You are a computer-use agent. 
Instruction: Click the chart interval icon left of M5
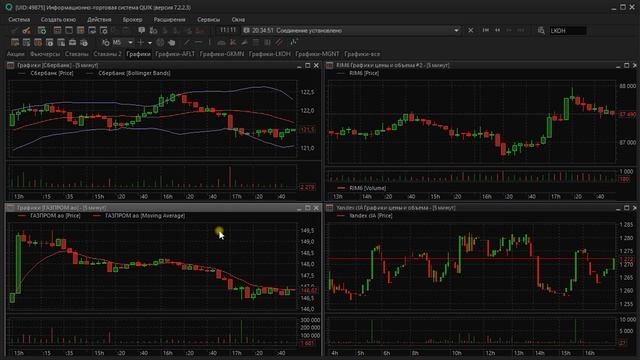coord(106,42)
